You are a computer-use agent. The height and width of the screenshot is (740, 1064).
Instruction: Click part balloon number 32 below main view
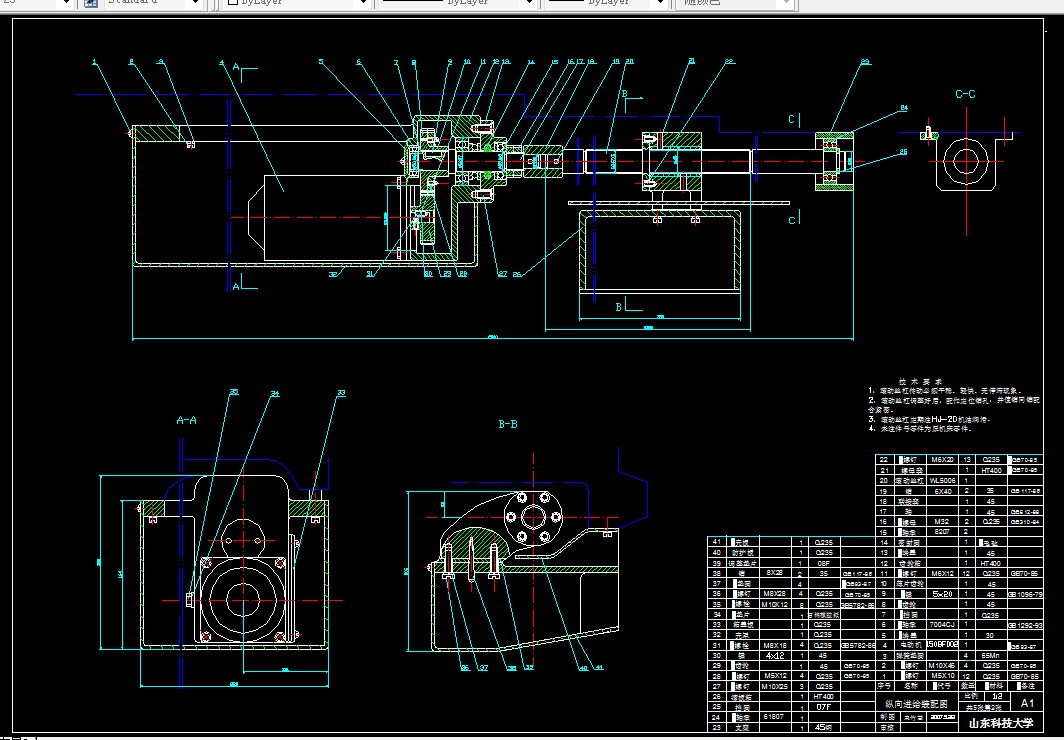click(x=332, y=274)
